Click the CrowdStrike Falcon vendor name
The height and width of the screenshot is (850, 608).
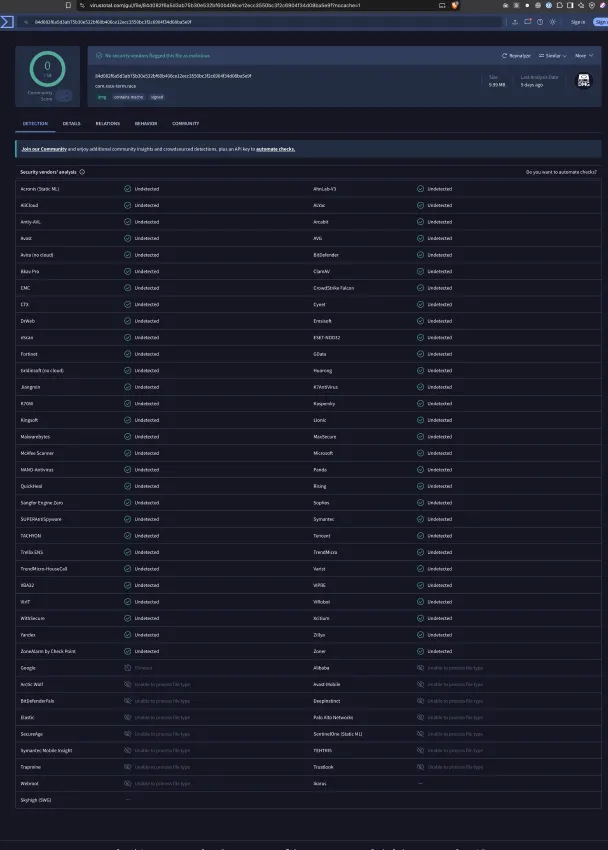333,288
